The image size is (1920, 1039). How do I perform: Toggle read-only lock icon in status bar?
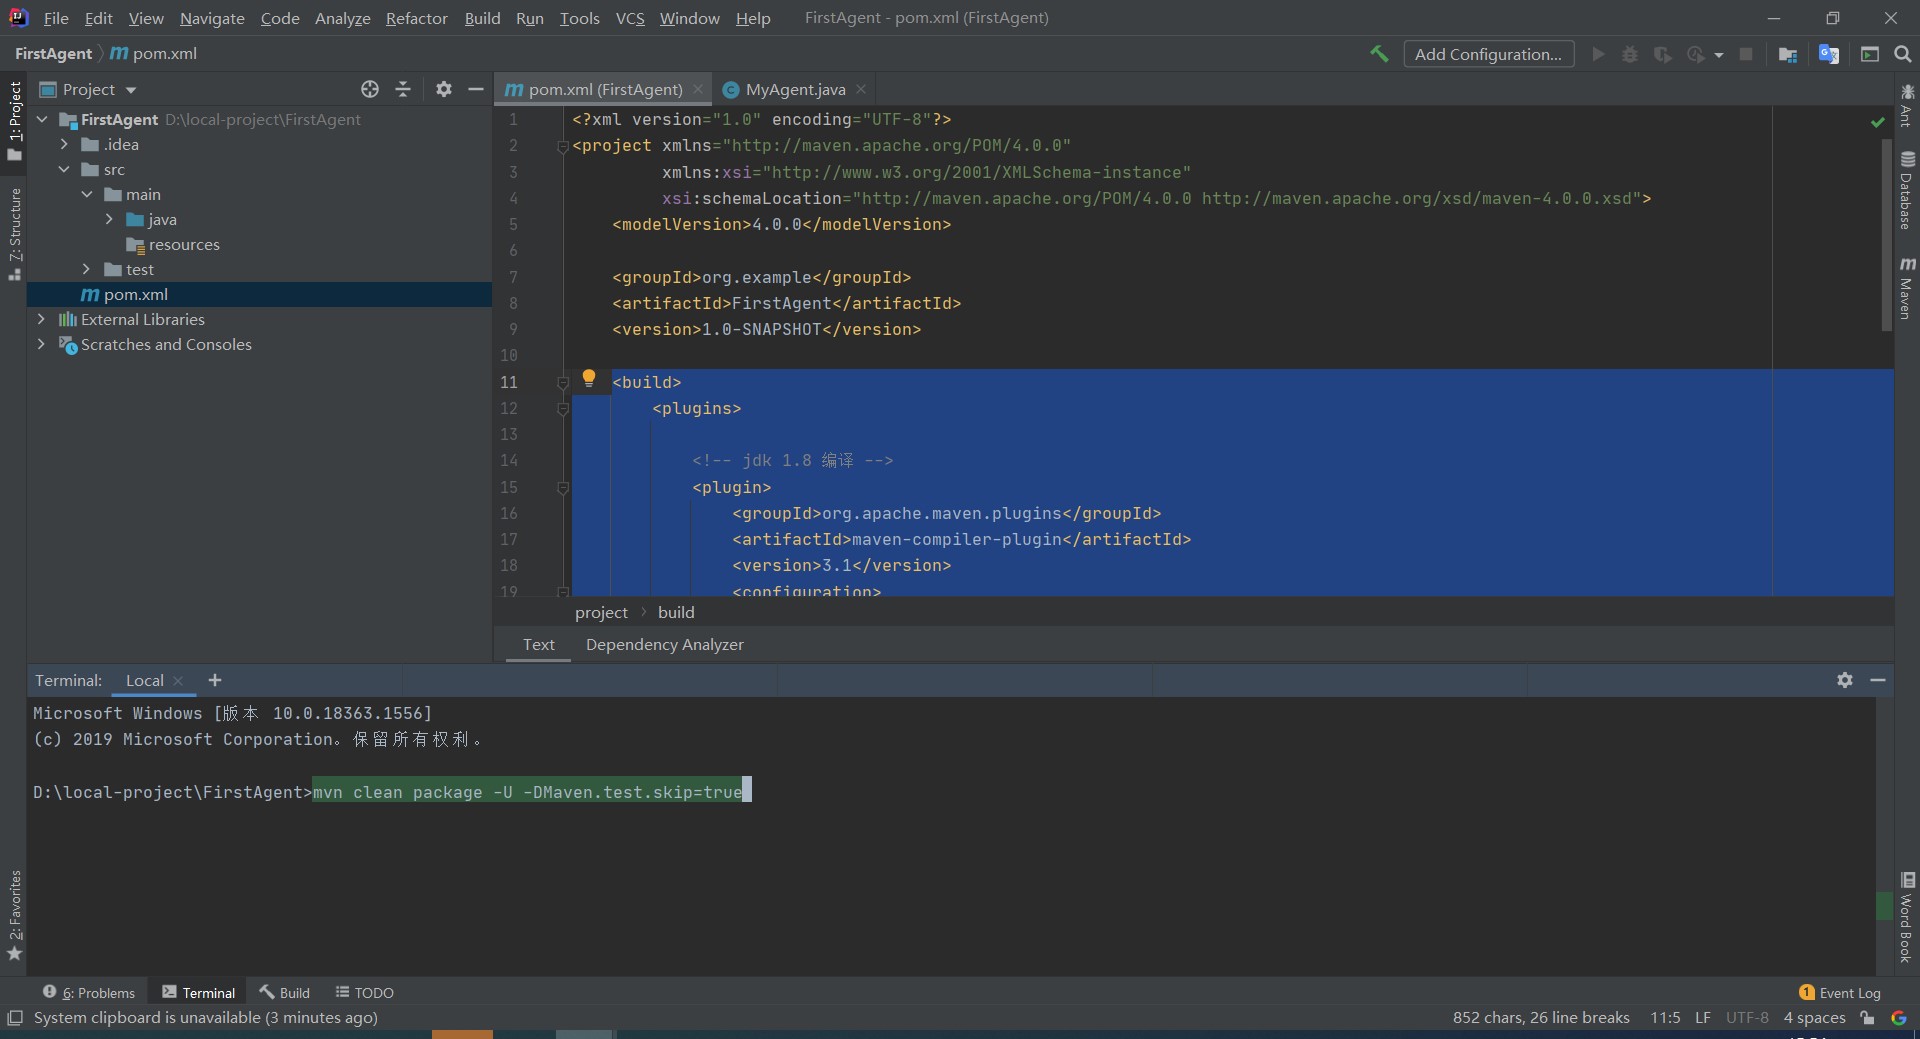[x=1867, y=1018]
